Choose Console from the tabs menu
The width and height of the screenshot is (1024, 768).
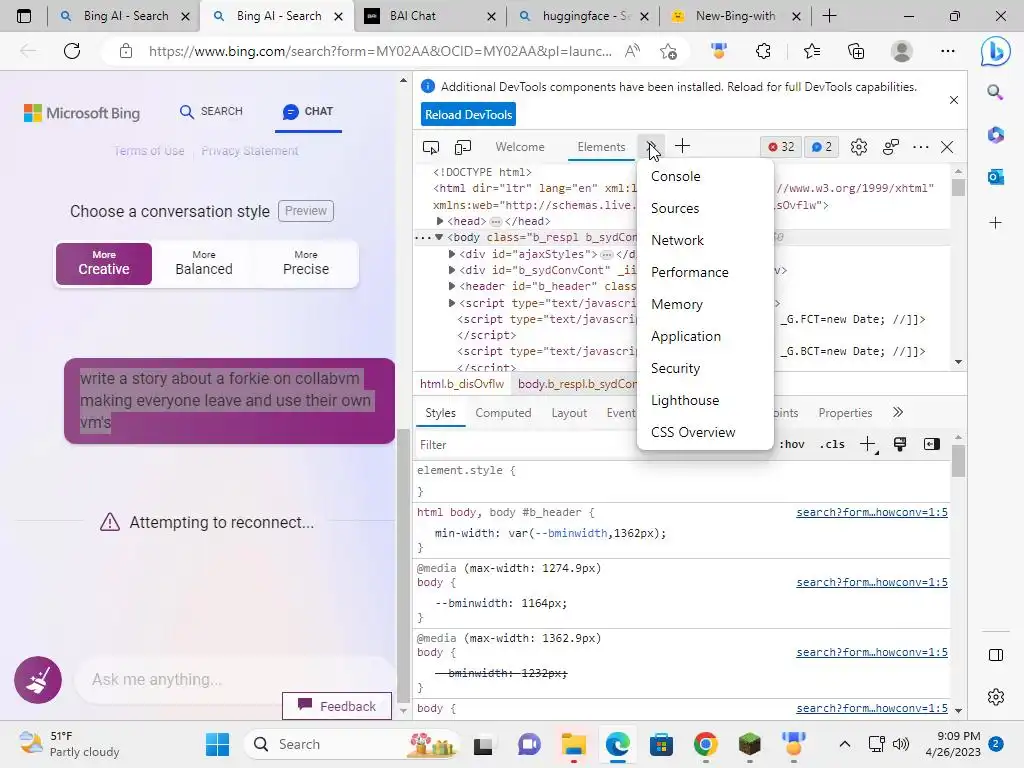(705, 176)
